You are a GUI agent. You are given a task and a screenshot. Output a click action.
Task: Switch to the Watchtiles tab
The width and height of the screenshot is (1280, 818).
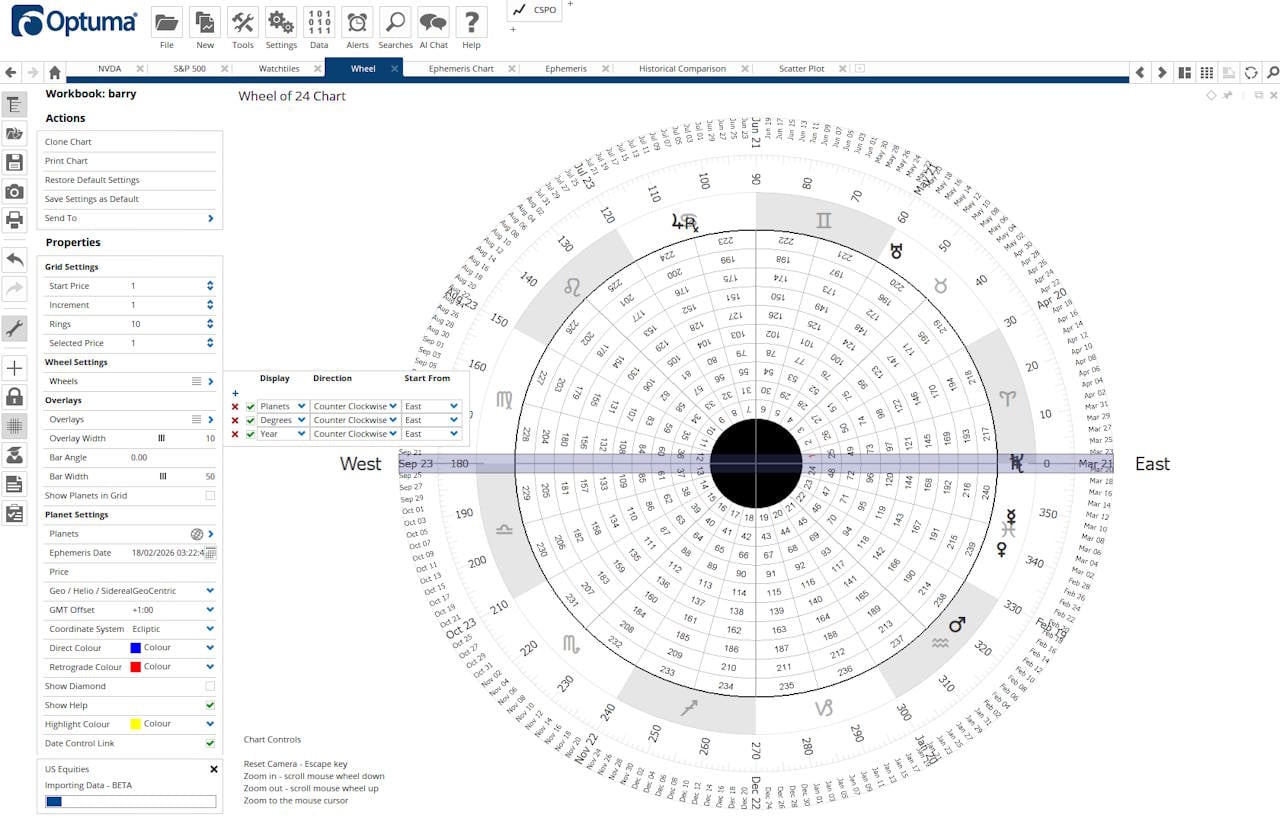(x=279, y=69)
